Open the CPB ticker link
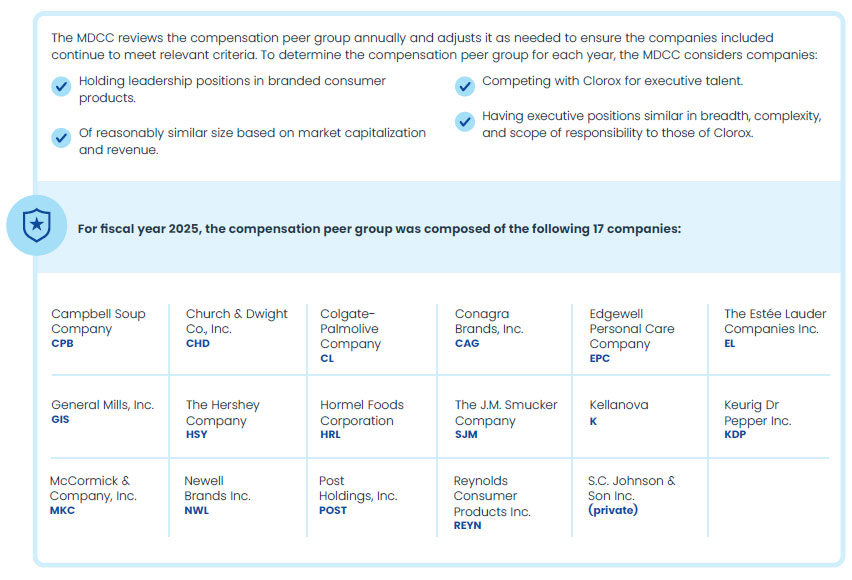This screenshot has height=580, width=852. [62, 344]
